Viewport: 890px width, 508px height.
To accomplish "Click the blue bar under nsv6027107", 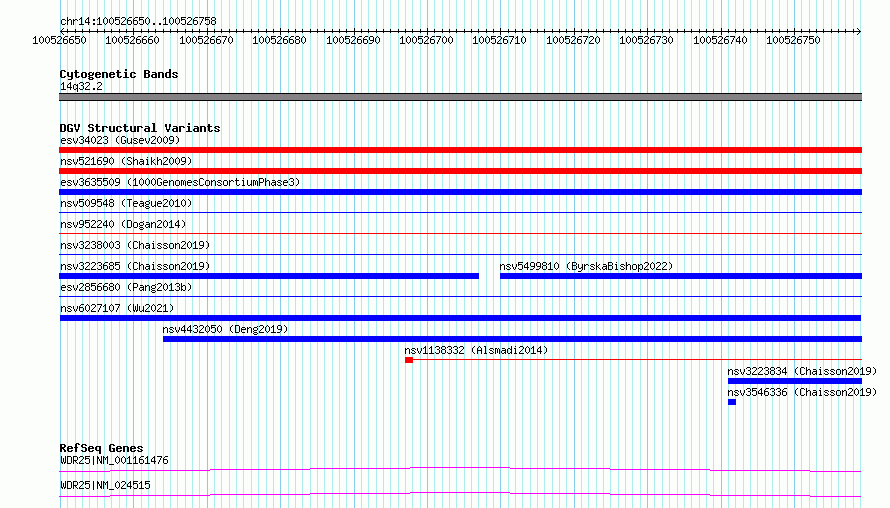I will click(460, 318).
